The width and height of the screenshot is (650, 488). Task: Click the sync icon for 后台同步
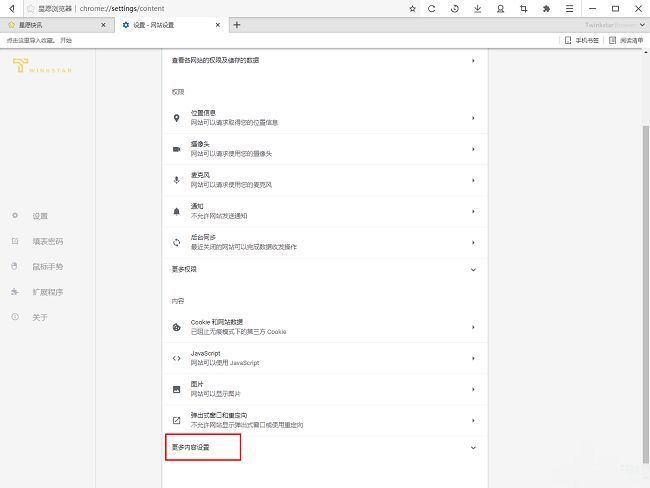[x=177, y=243]
